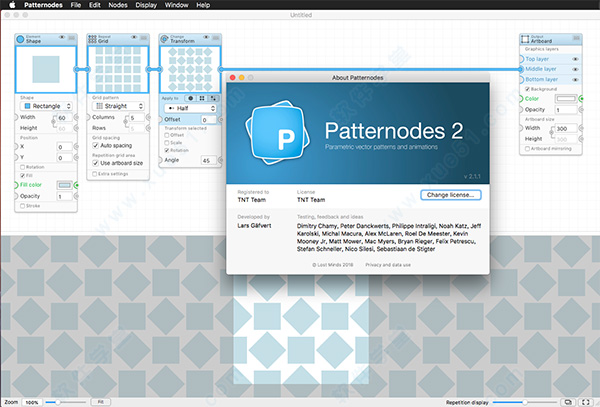Enable Extra settings checkbox
Screen dimensions: 600x407
coord(95,174)
